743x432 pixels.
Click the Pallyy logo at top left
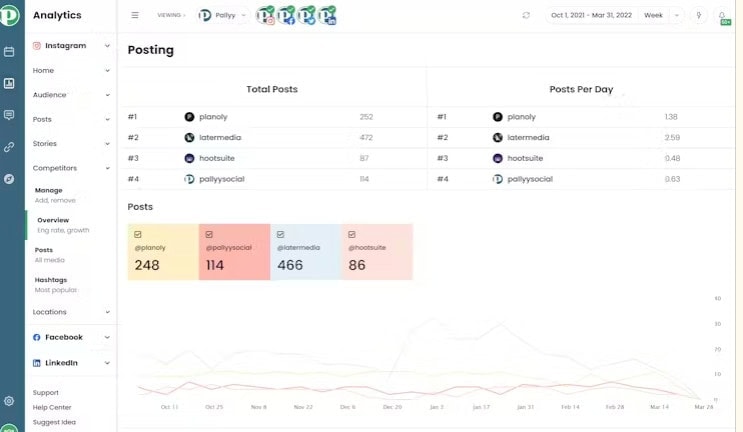pos(9,15)
